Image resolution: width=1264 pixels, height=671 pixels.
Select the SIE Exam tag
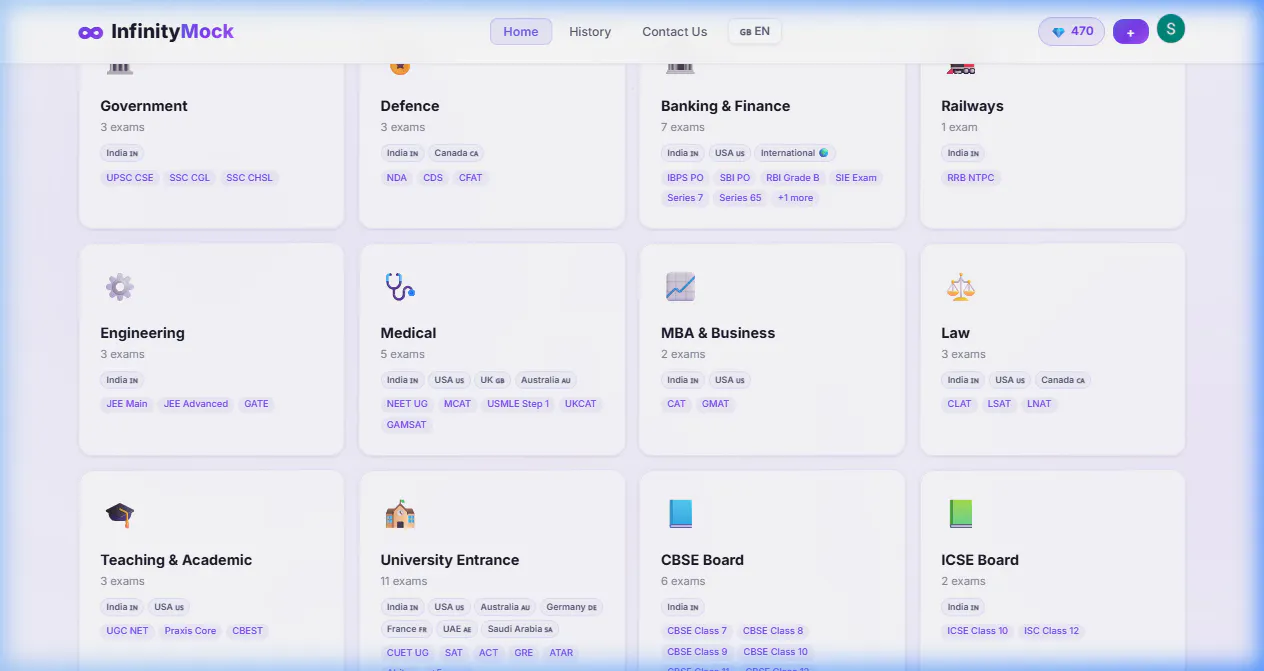[x=856, y=178]
